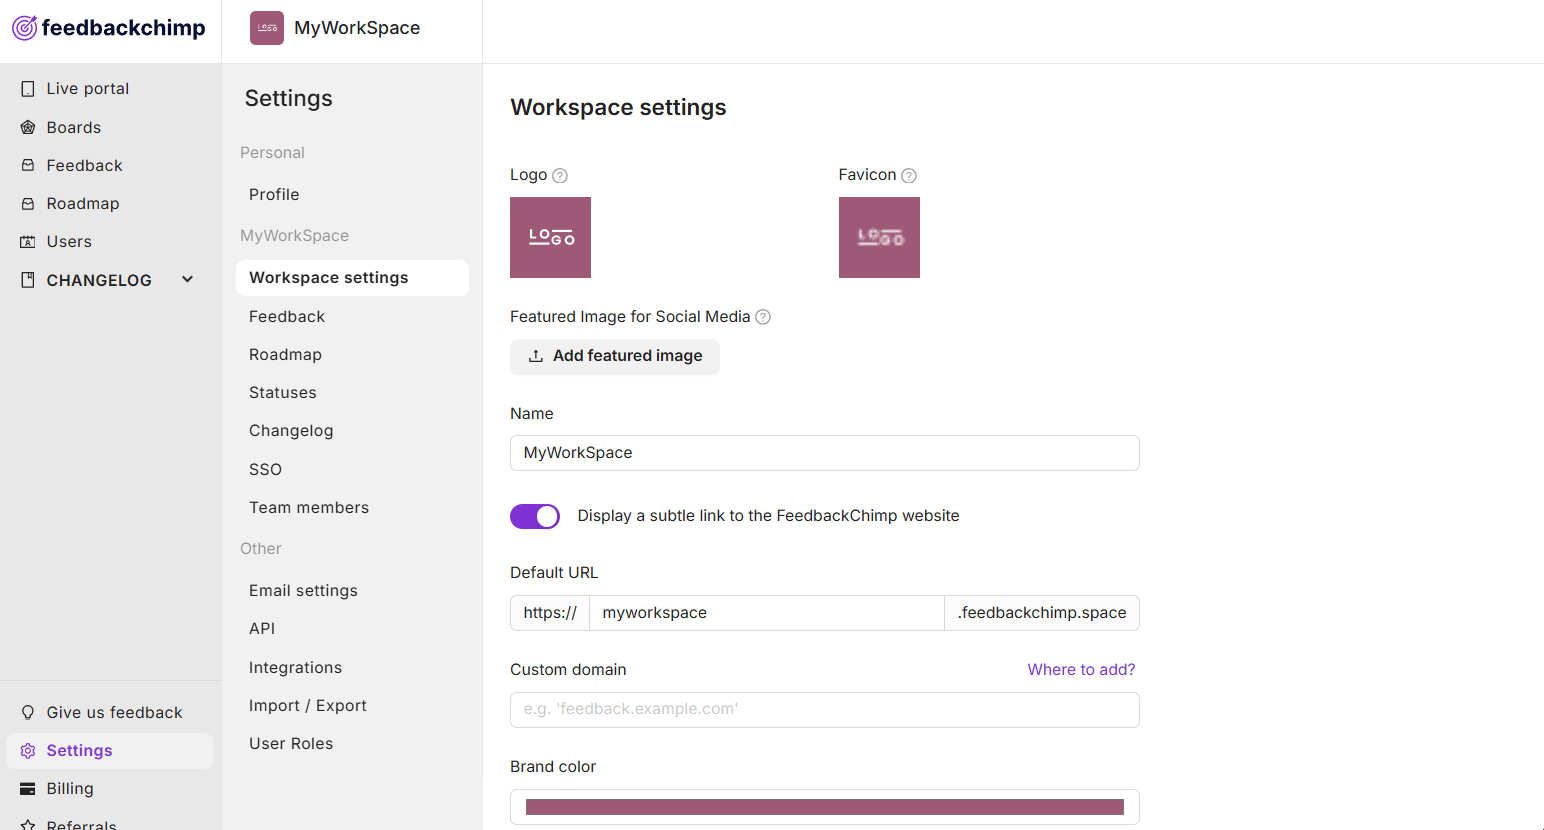
Task: Toggle the FeedbackChimp website link switch
Action: point(535,516)
